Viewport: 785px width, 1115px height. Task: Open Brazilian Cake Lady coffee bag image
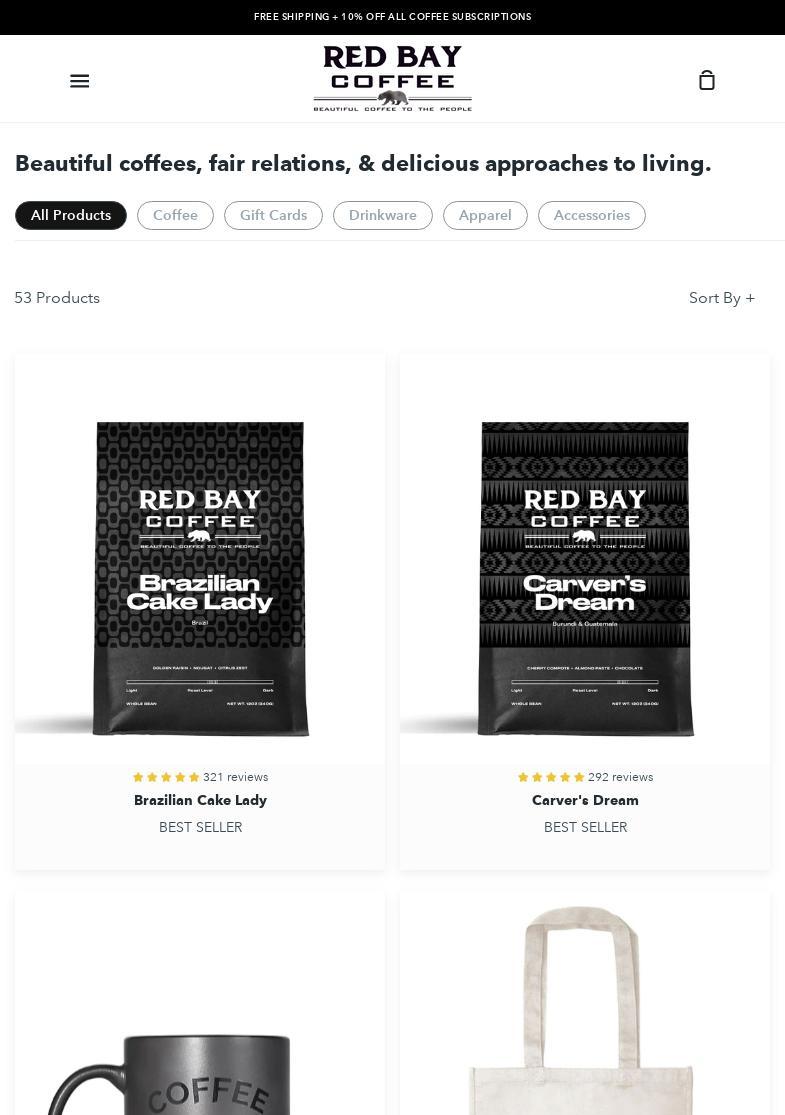pyautogui.click(x=200, y=578)
